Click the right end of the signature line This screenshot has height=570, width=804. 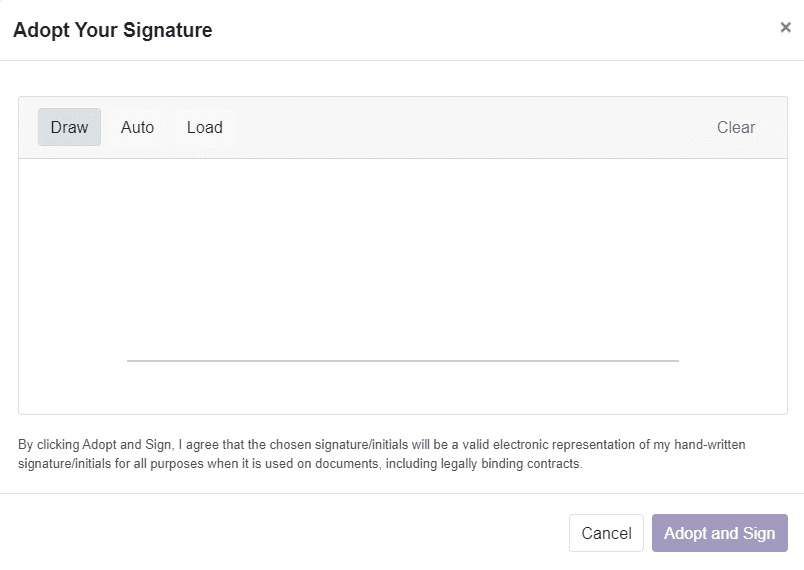point(676,360)
